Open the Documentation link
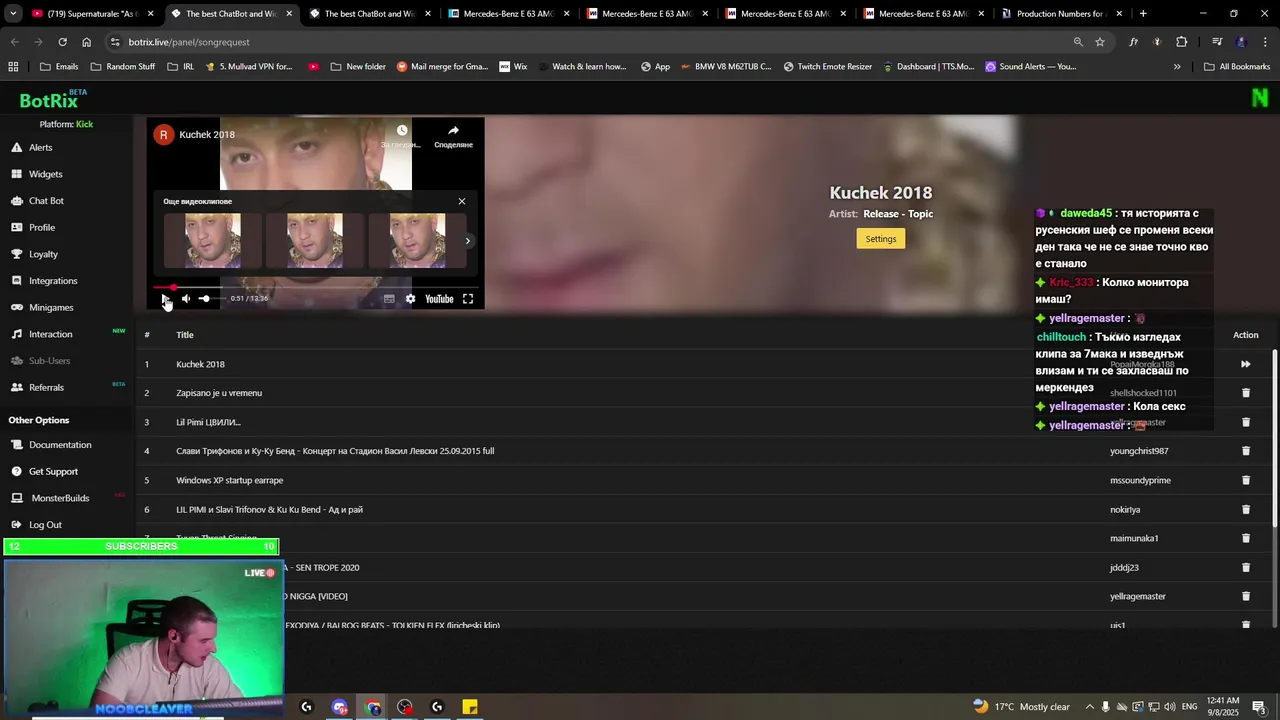This screenshot has width=1280, height=720. tap(60, 445)
